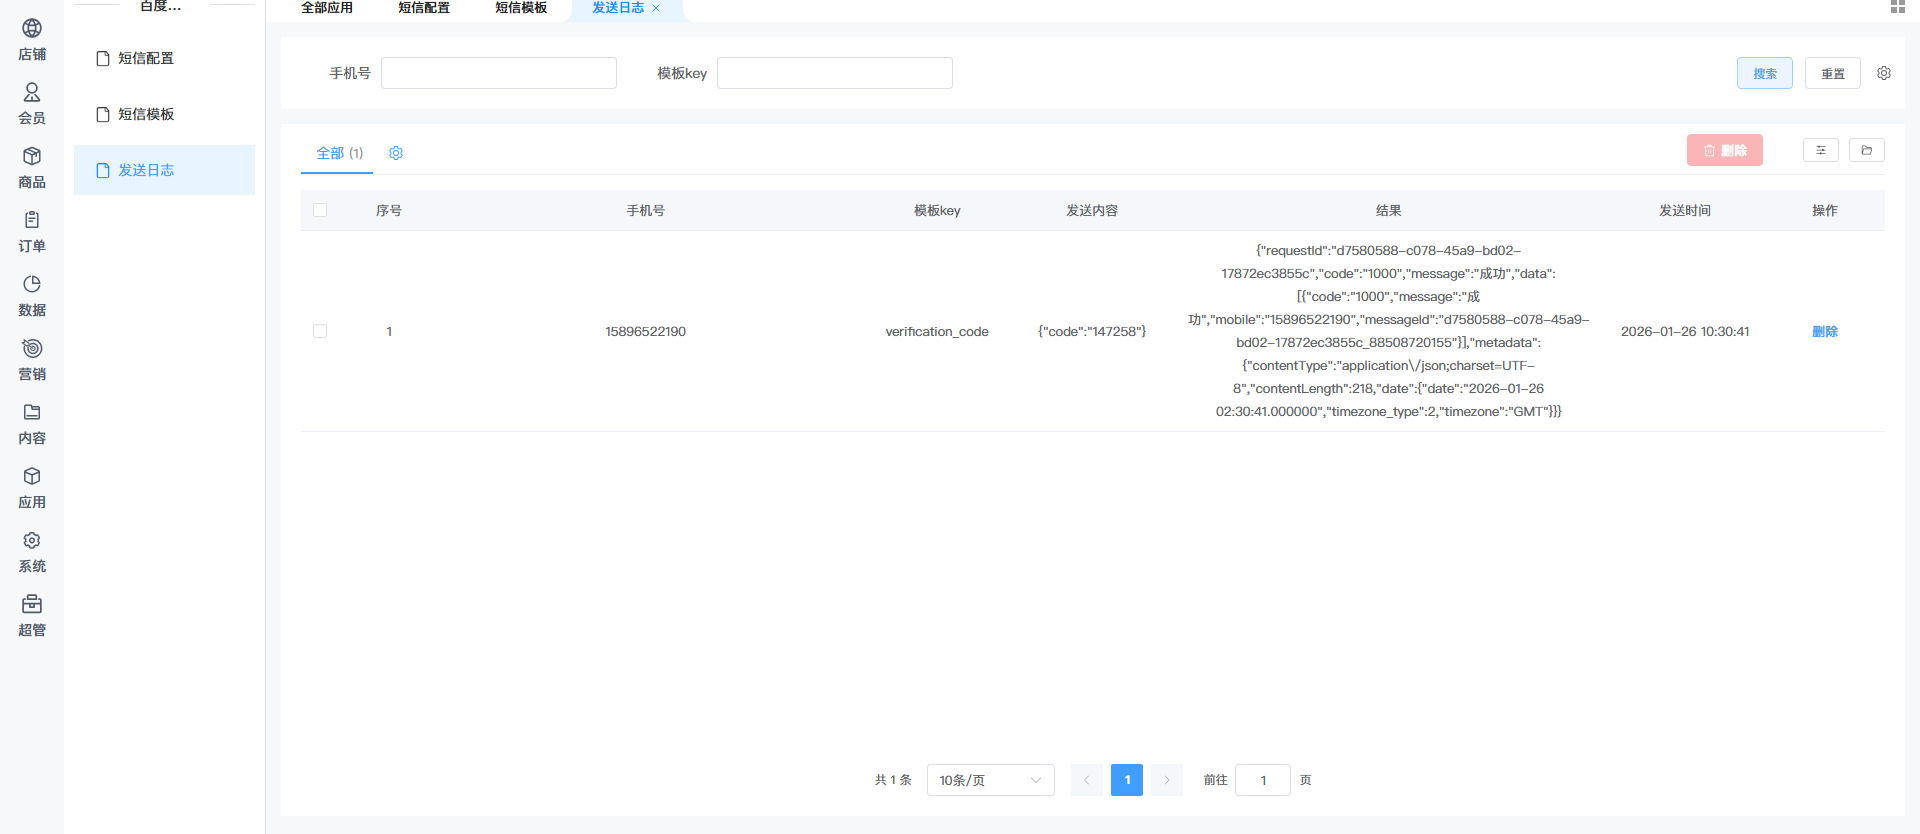This screenshot has width=1920, height=834.
Task: Click the 发送时间 2026-01-26 10:30:41 cell
Action: pos(1685,331)
